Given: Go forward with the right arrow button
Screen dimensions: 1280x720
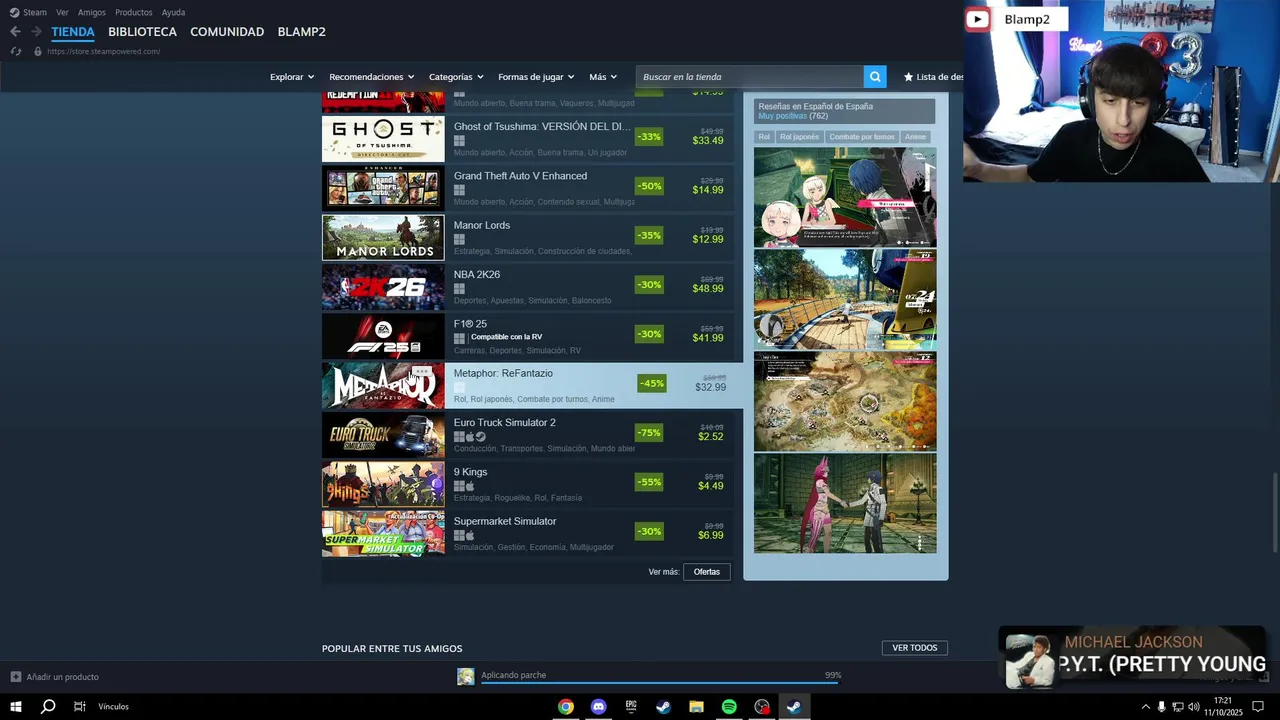Looking at the screenshot, I should tap(36, 32).
